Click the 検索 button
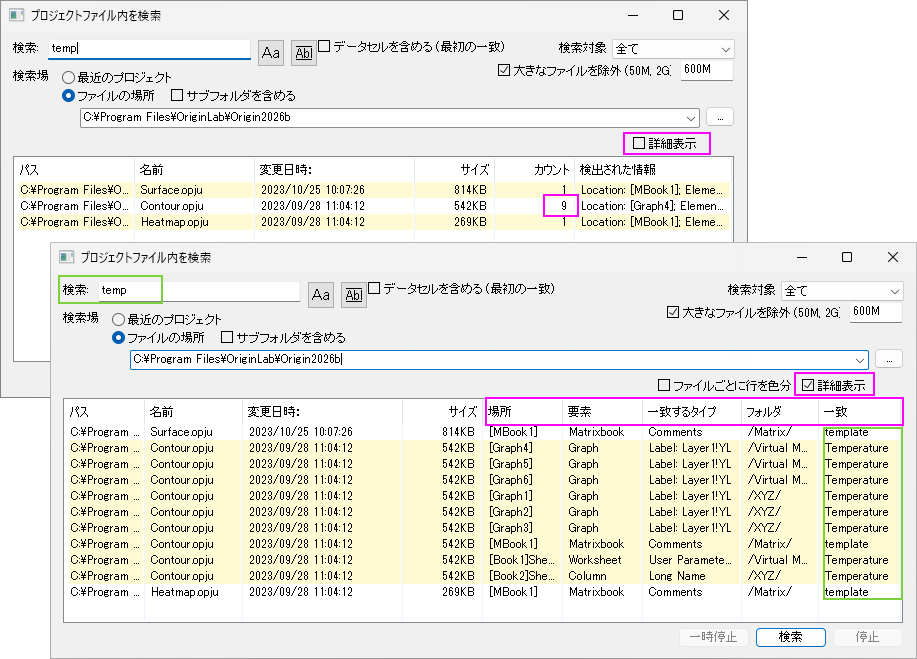The width and height of the screenshot is (917, 659). [790, 637]
